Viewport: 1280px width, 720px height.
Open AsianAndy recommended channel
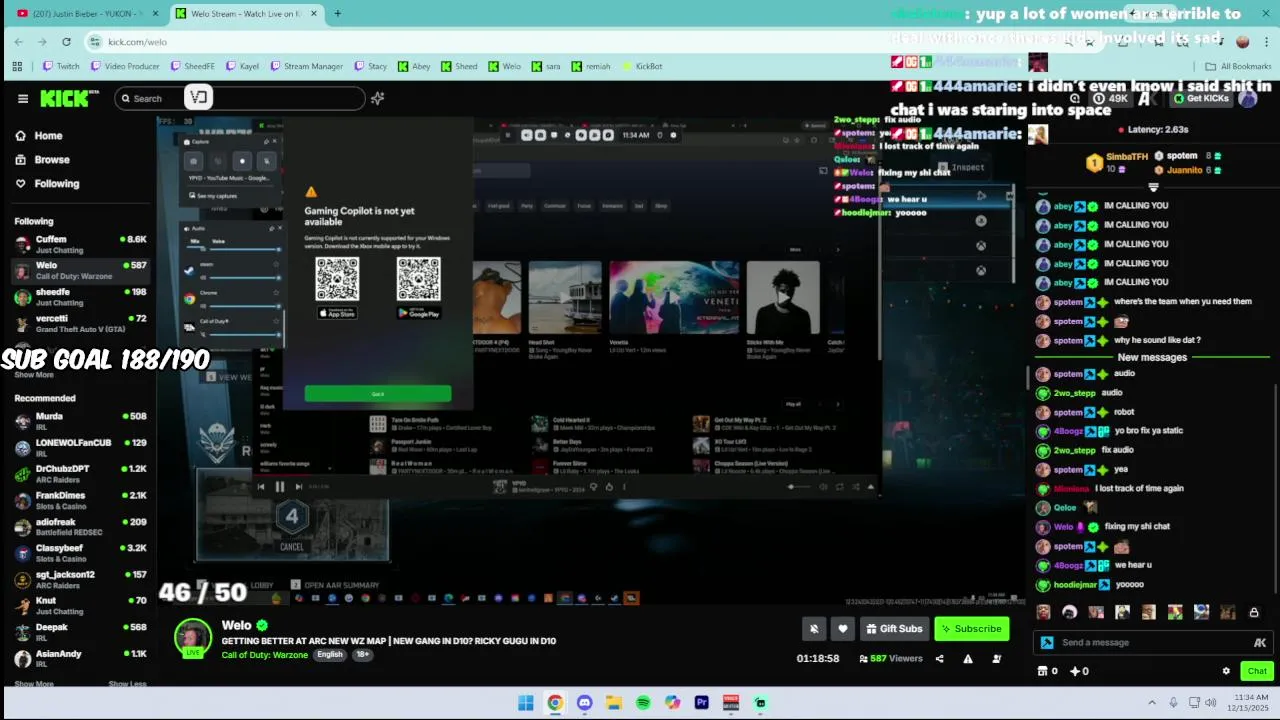80,658
